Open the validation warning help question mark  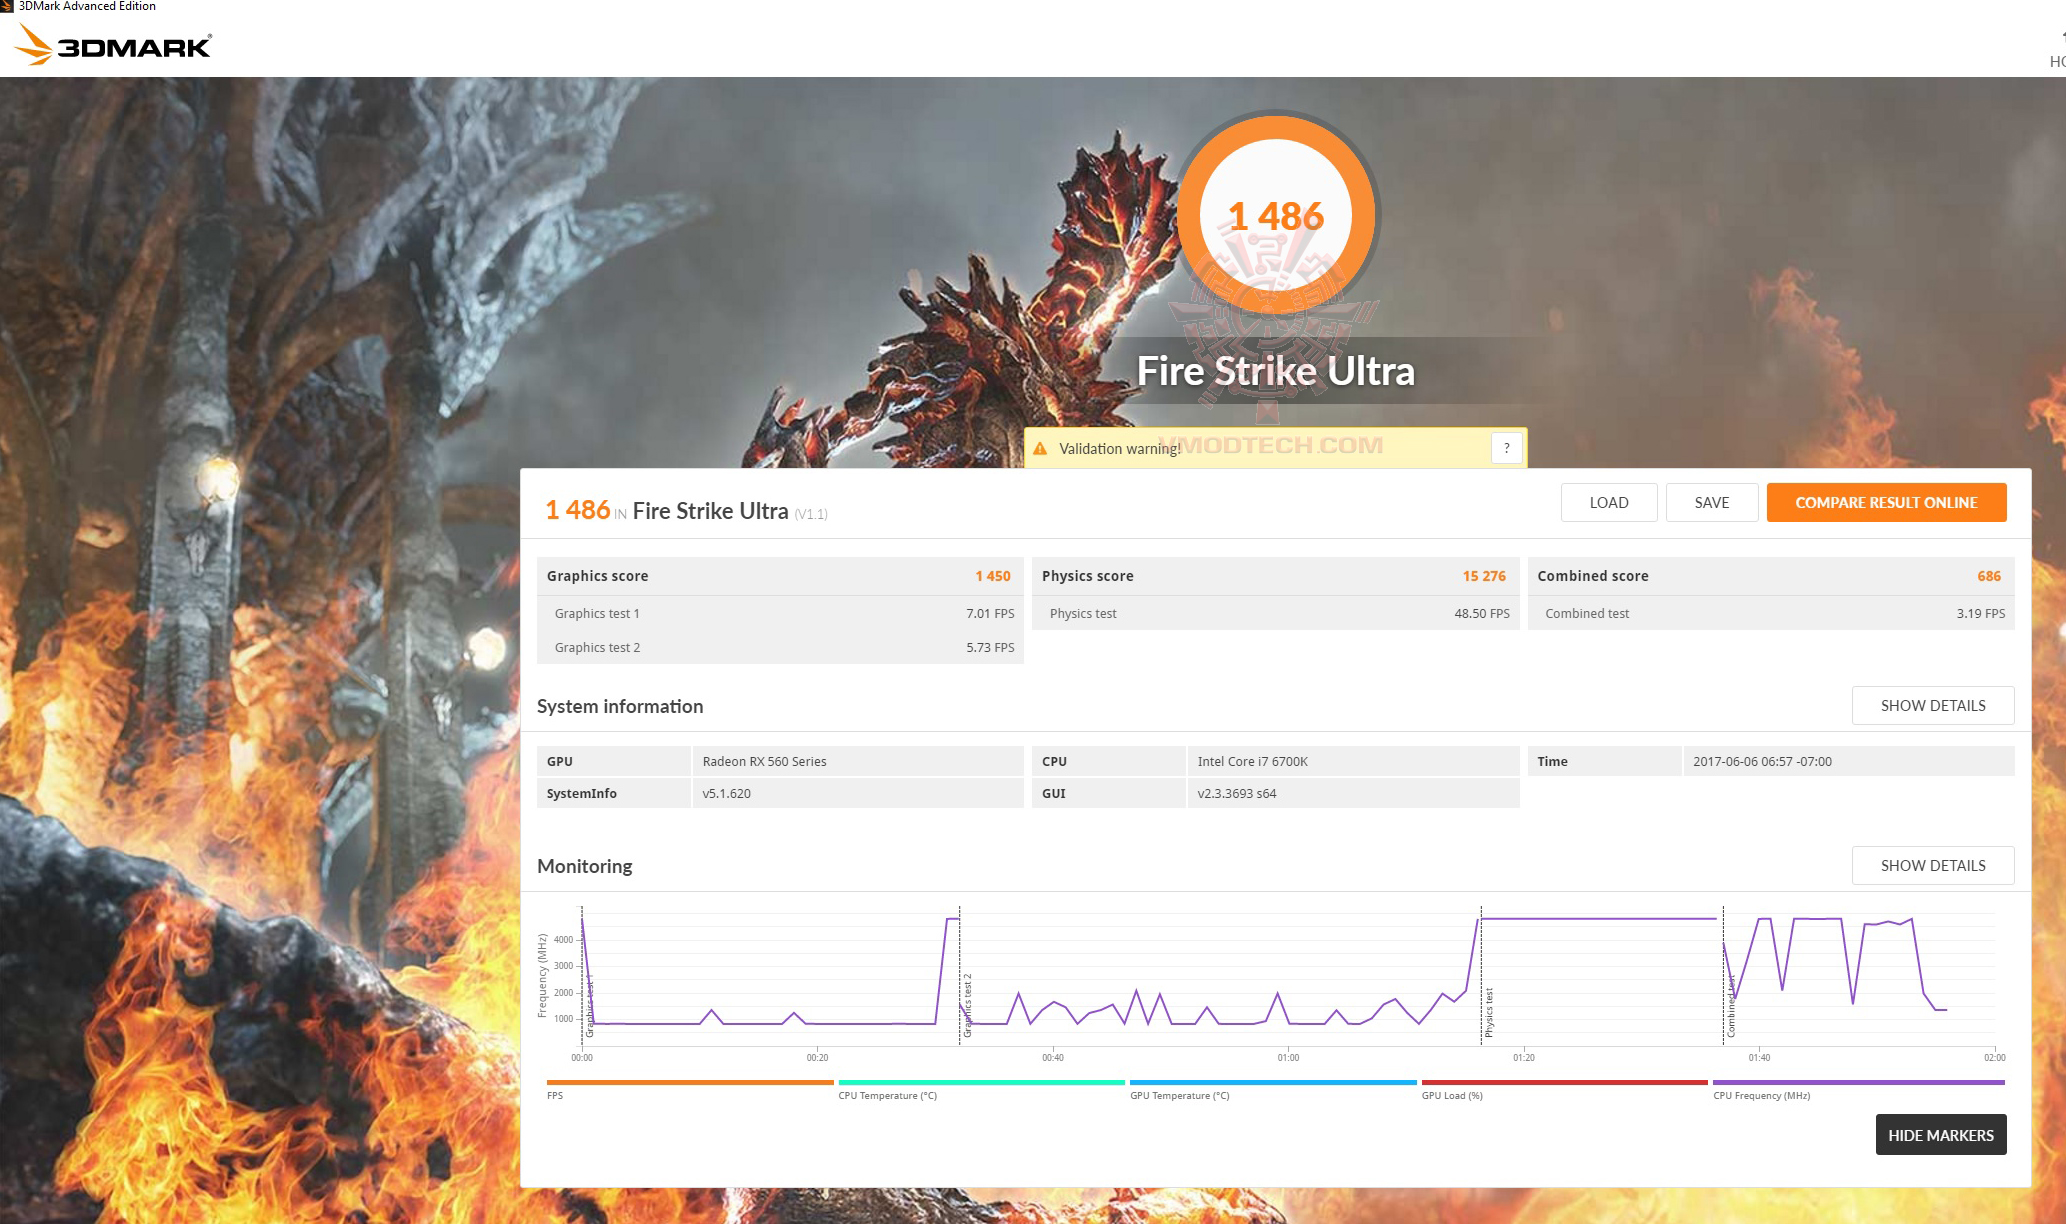pyautogui.click(x=1506, y=448)
